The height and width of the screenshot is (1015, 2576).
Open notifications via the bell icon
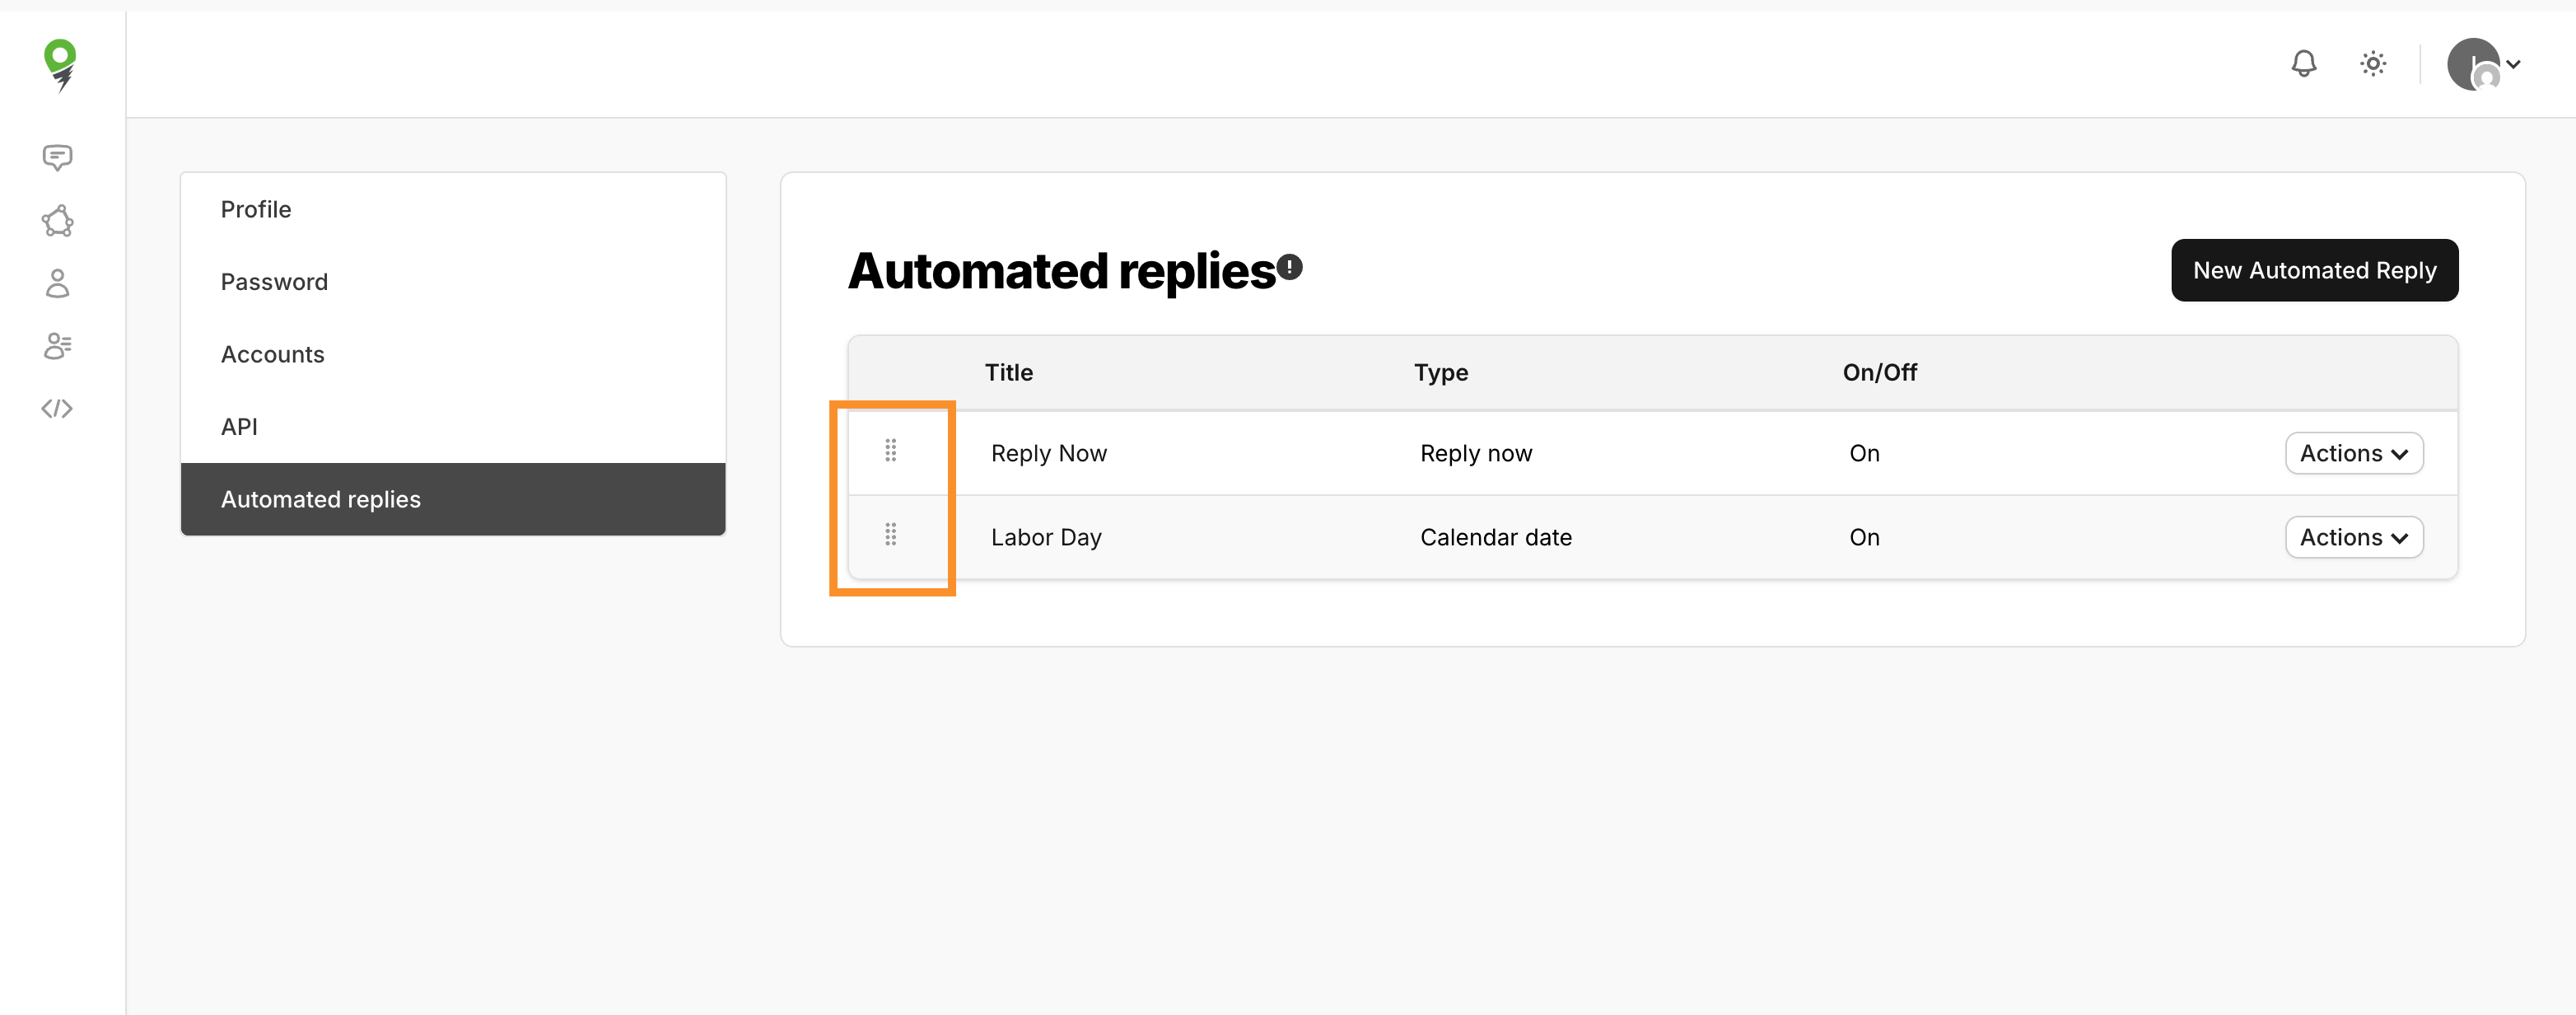pos(2304,63)
